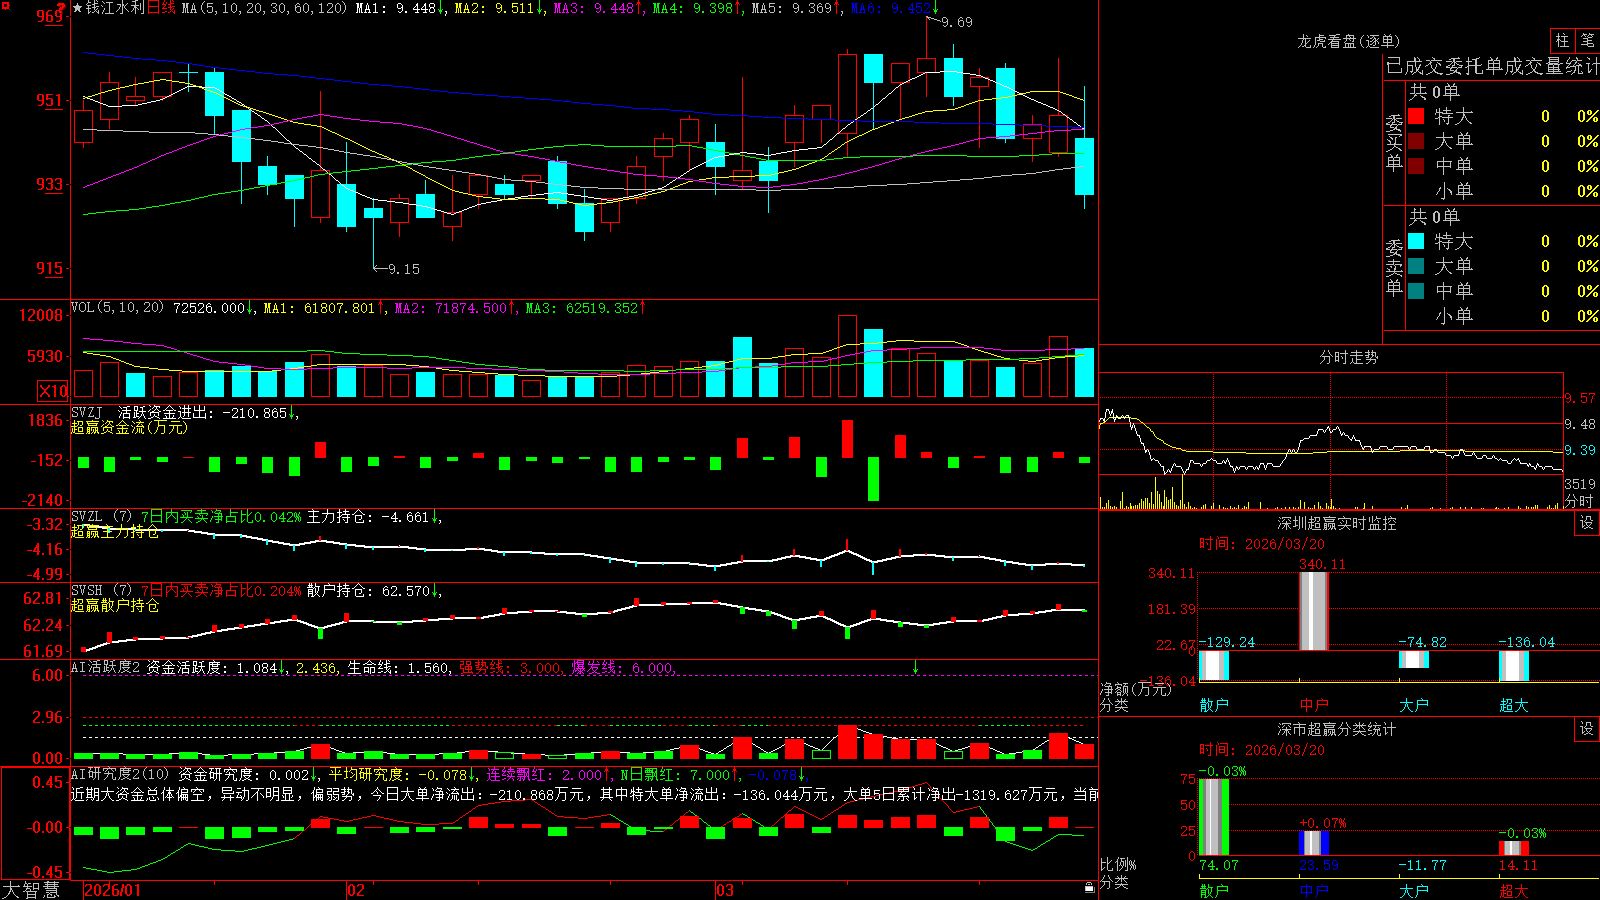Click the lock icon at chart bottom-right

1090,887
